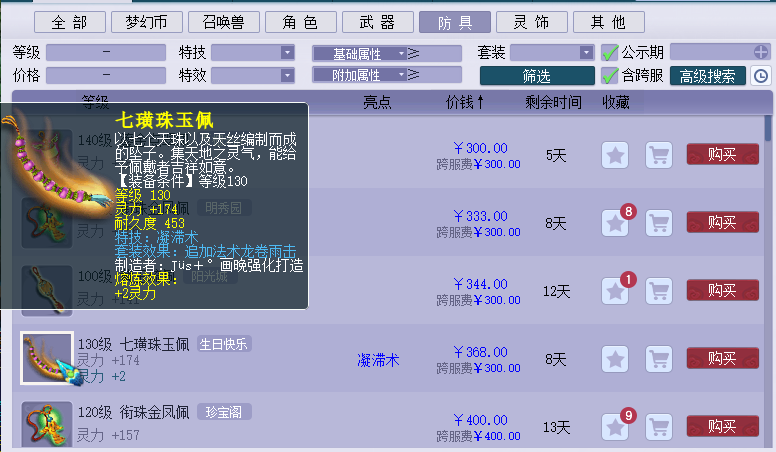Add the ¥333.00 item to cart
The height and width of the screenshot is (452, 776).
(x=659, y=223)
